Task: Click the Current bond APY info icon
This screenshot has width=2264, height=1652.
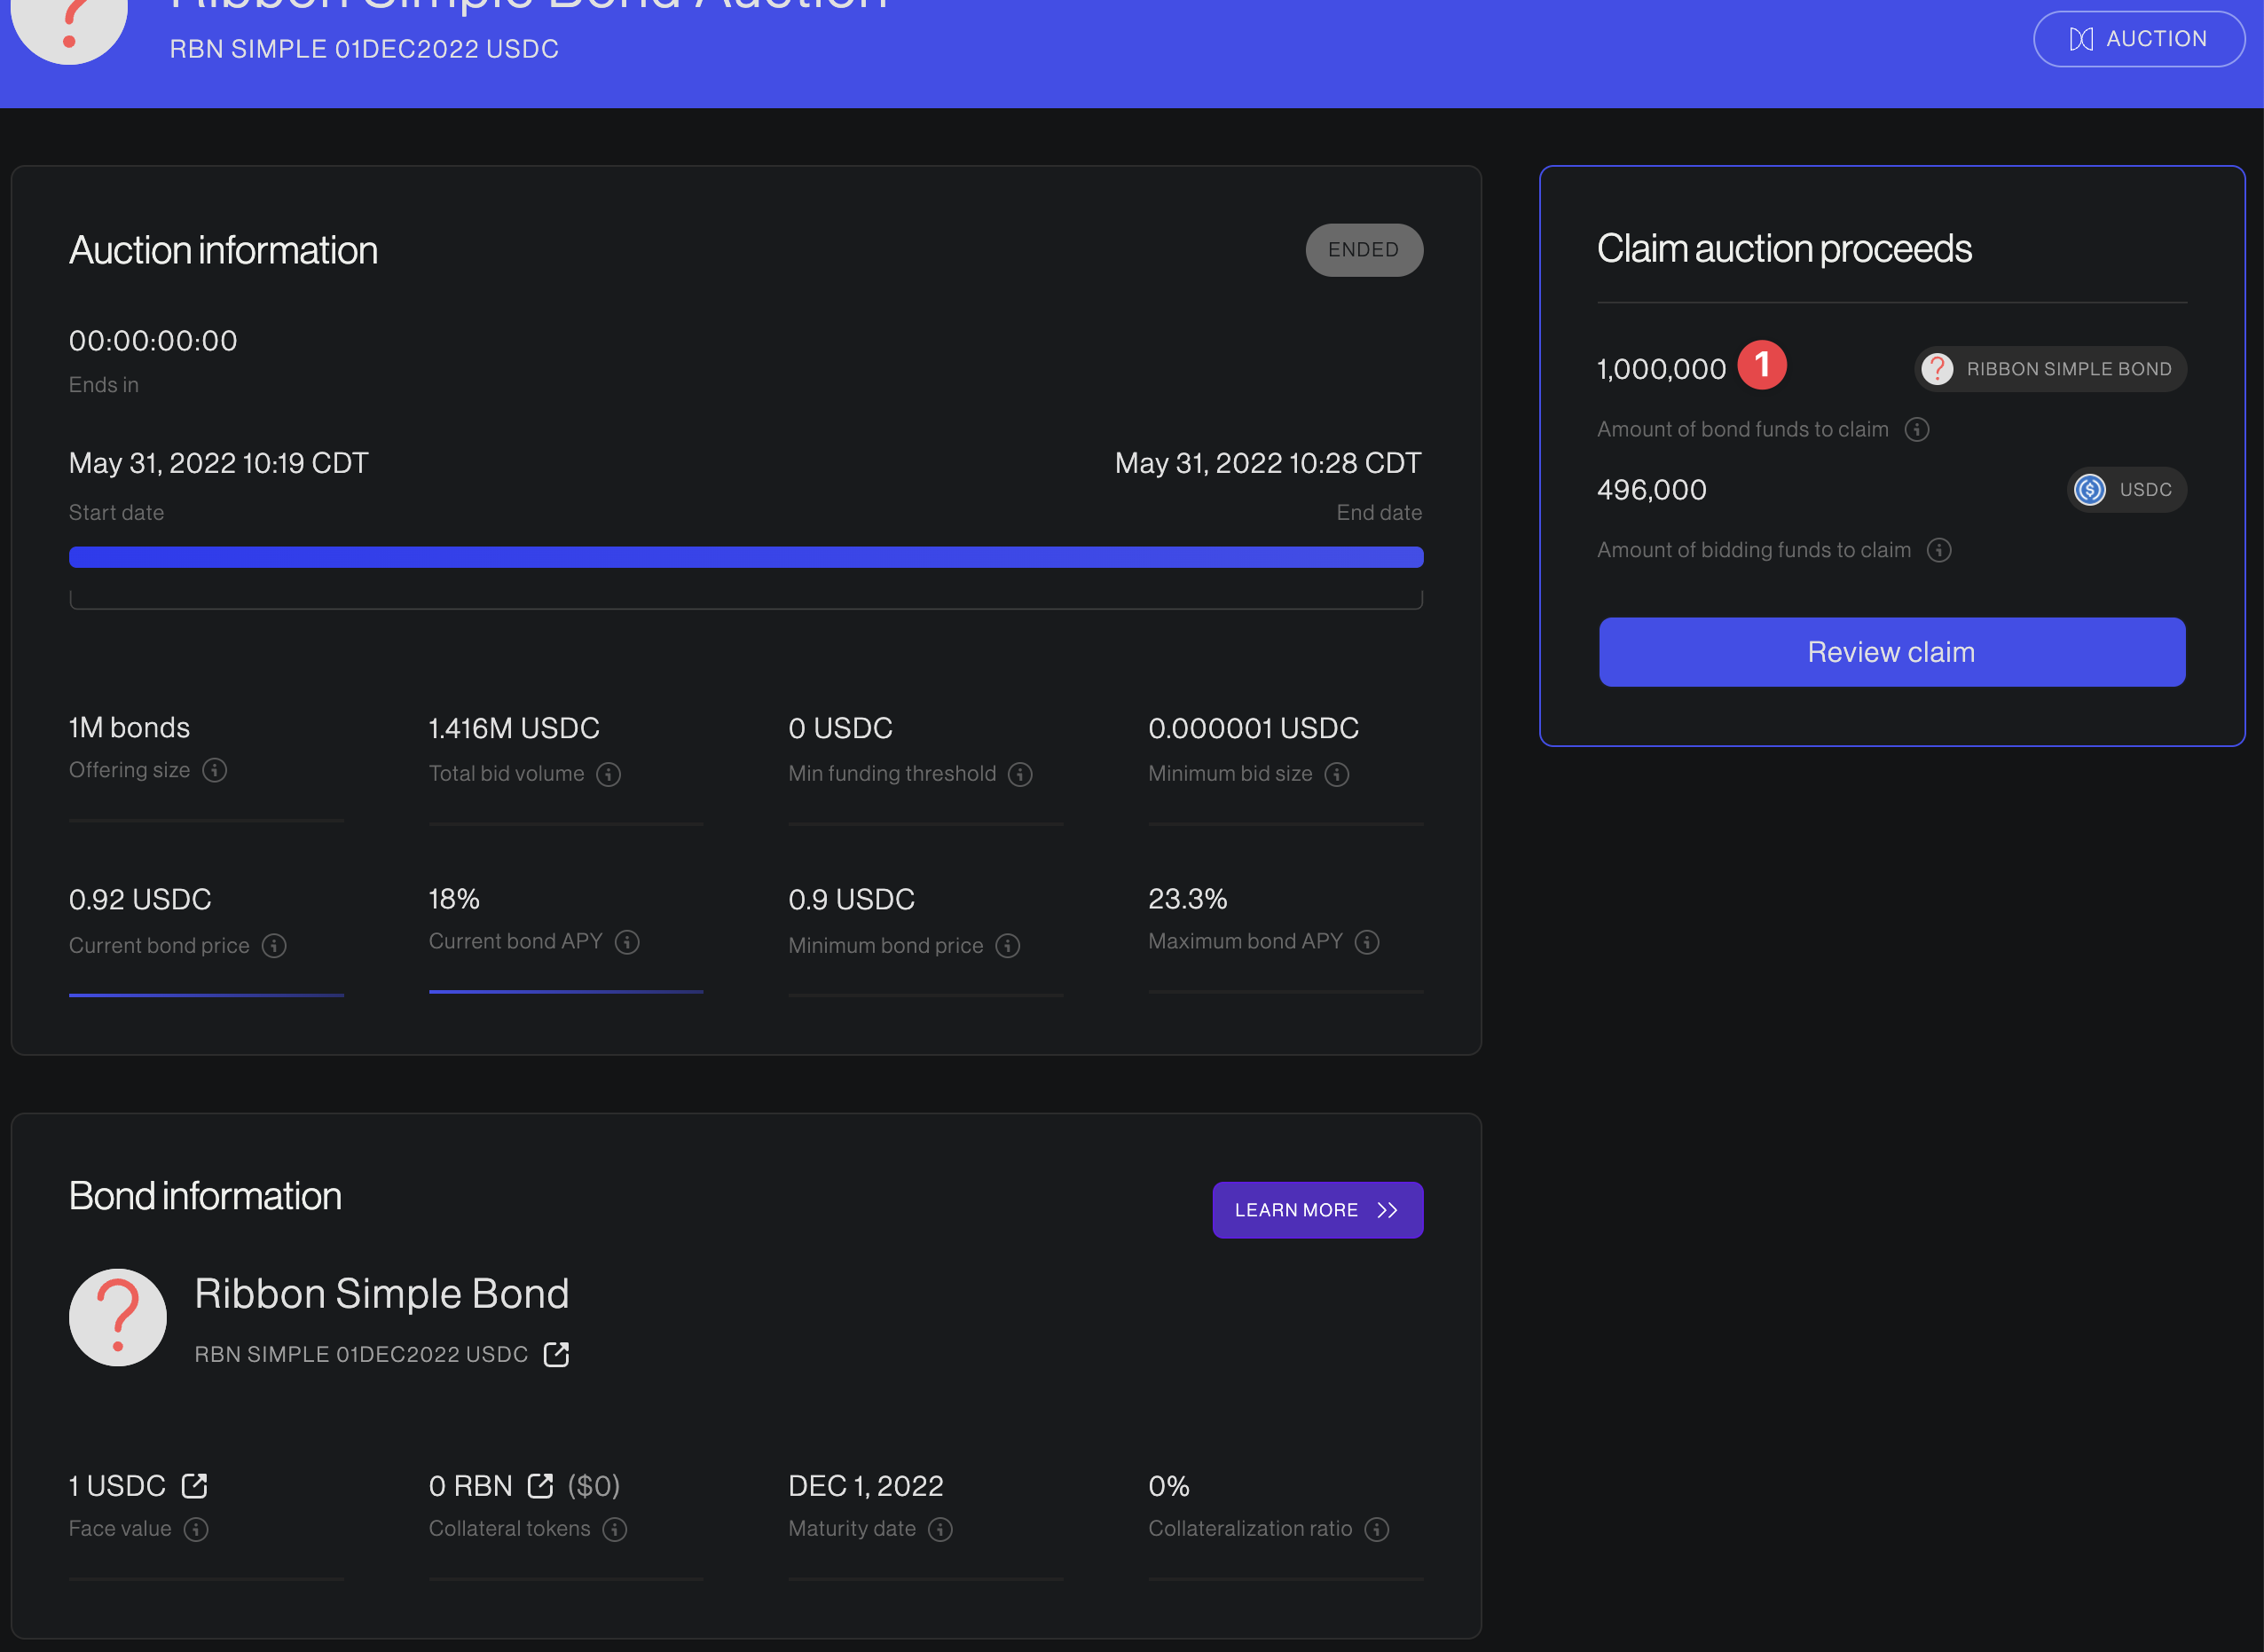Action: pos(627,942)
